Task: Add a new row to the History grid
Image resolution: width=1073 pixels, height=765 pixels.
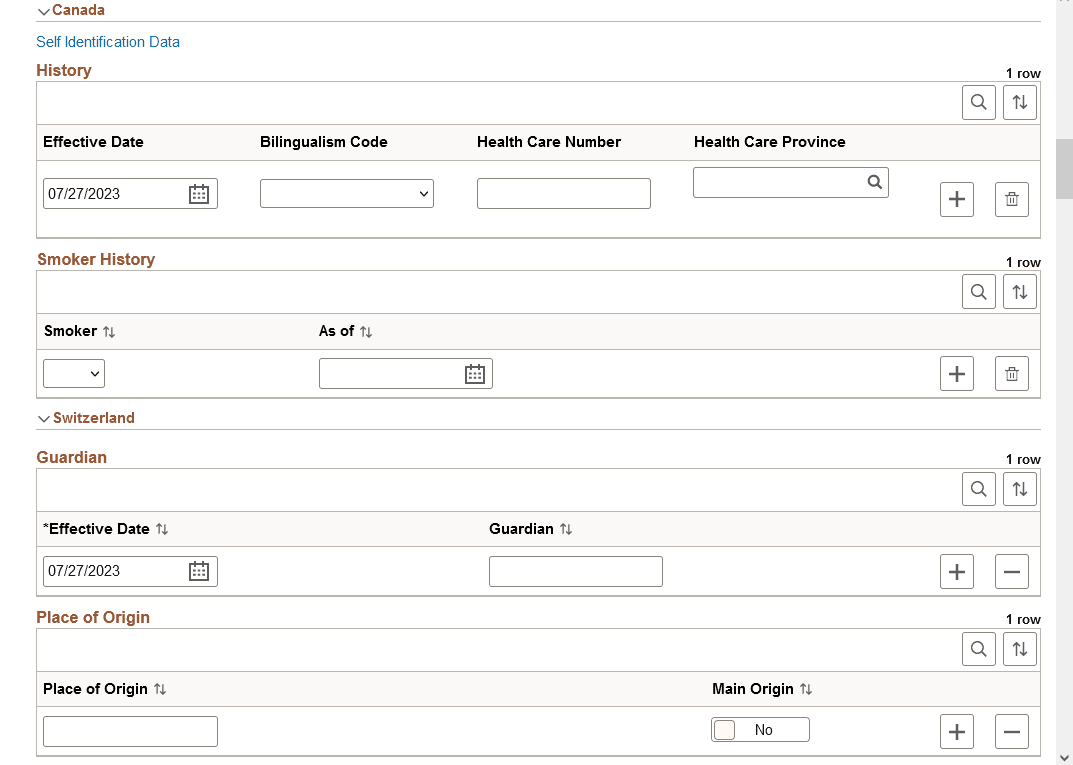Action: pos(956,199)
